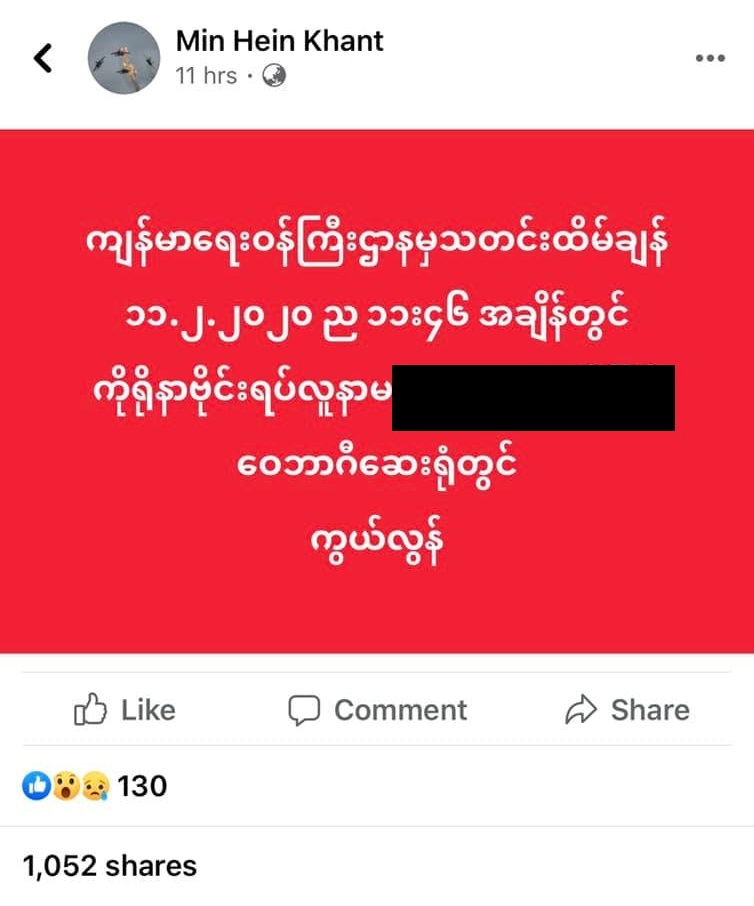Open the red background post image

[x=377, y=392]
